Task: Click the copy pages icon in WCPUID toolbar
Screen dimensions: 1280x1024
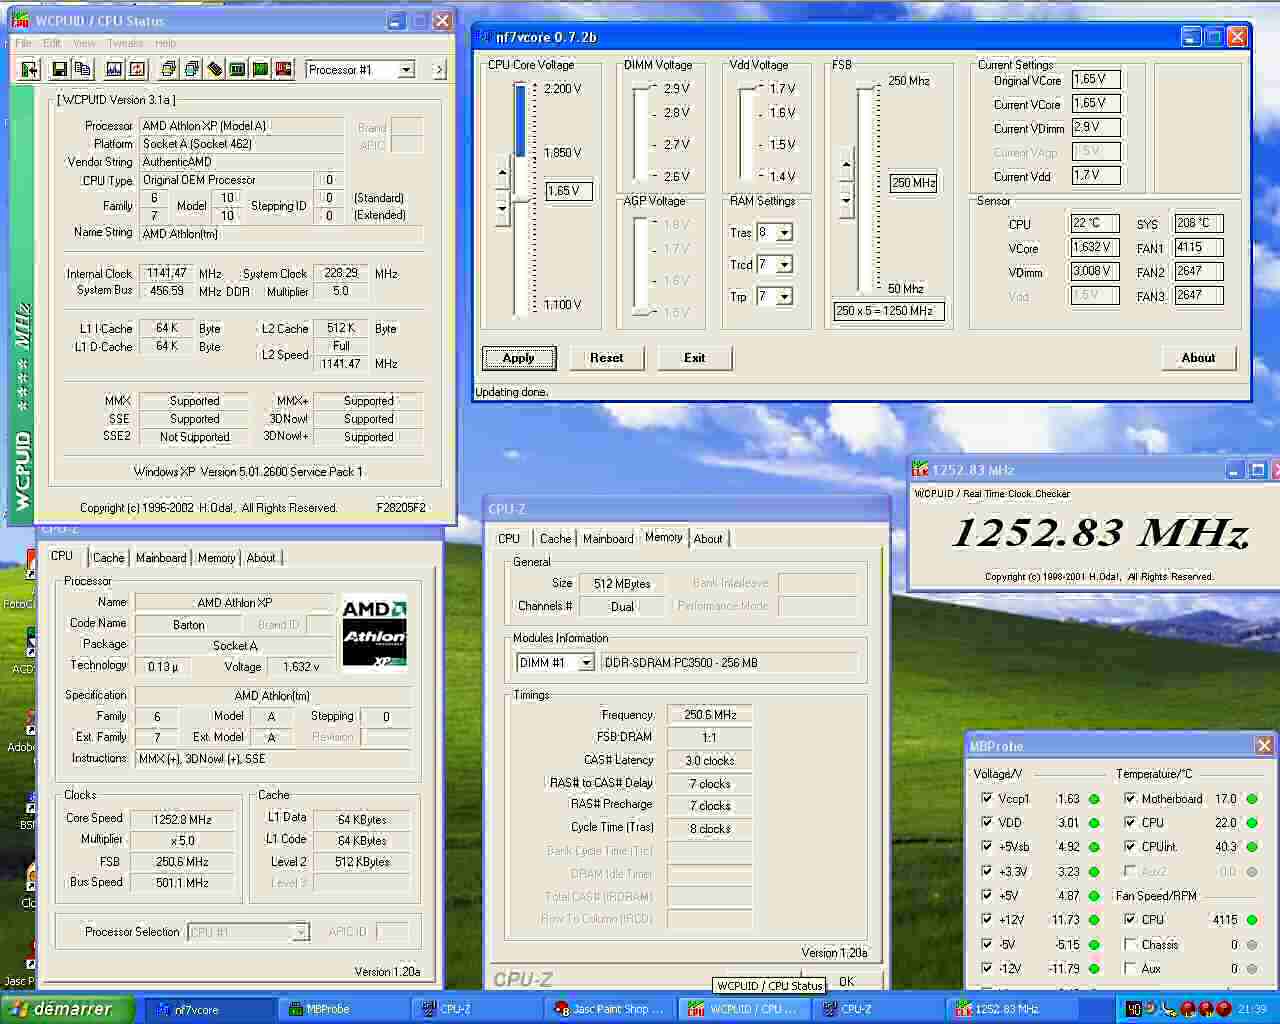Action: coord(82,69)
